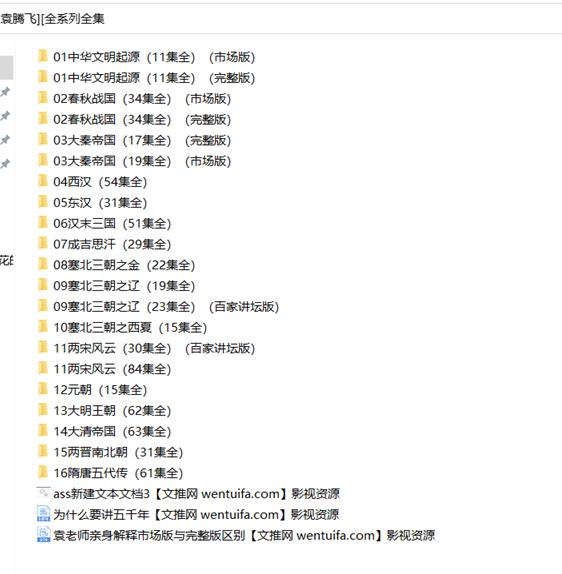Viewport: 562px width, 574px height.
Task: Select 14大清帝国 (63集全) folder name
Action: pos(112,431)
